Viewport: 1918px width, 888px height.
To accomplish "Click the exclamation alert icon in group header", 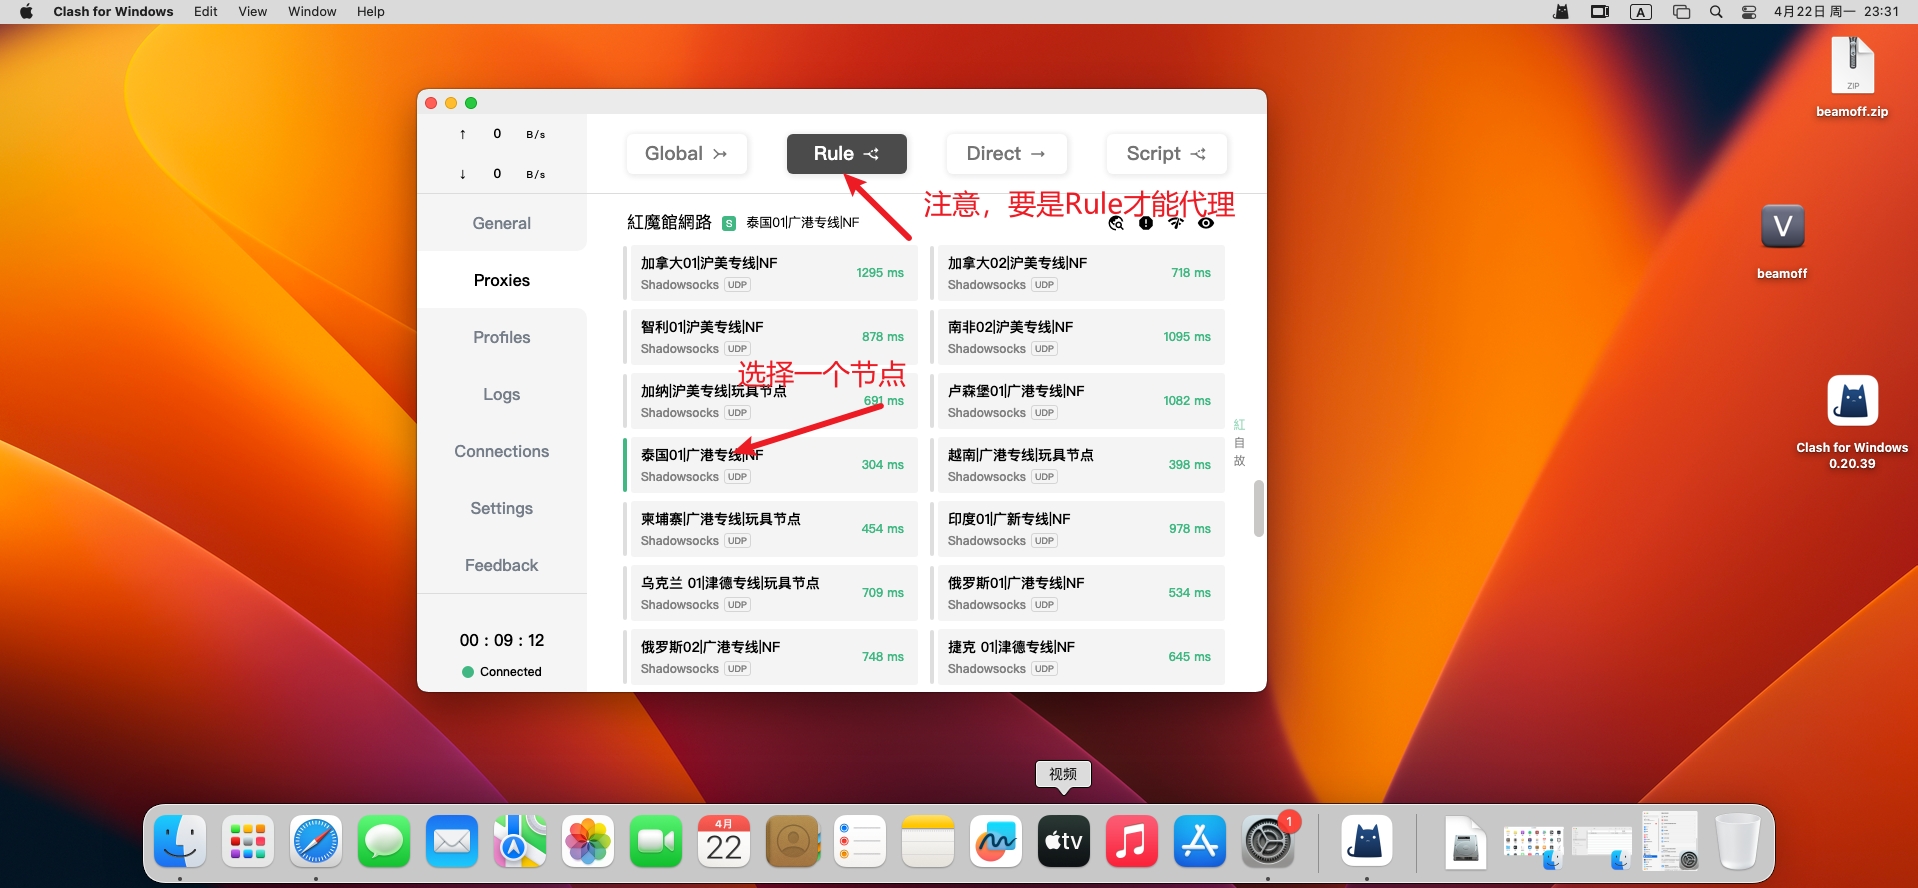I will click(1146, 223).
